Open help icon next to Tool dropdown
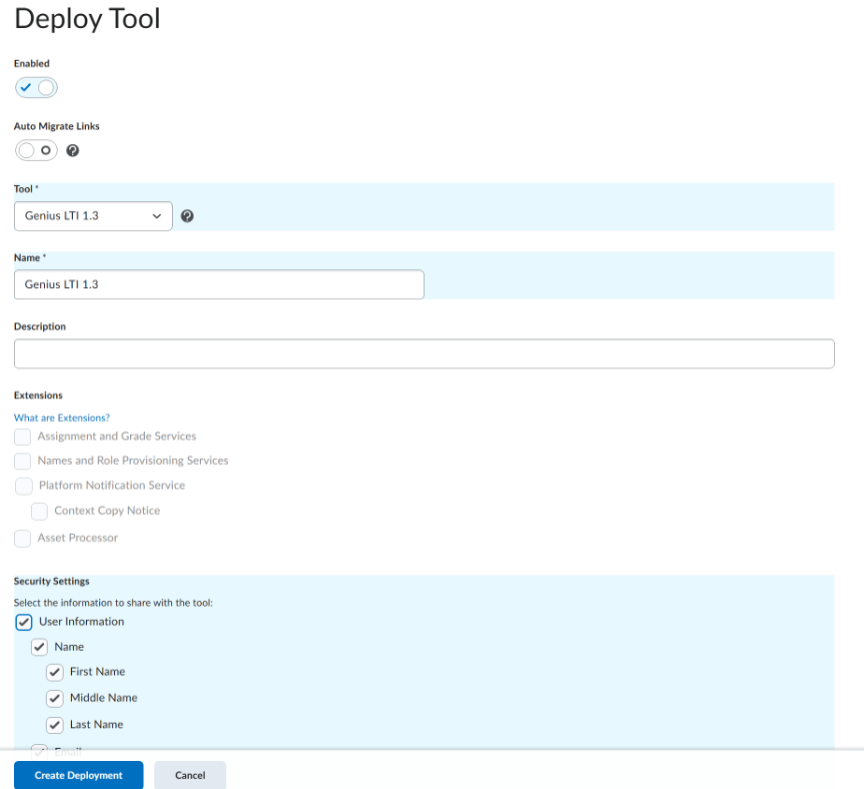 click(187, 216)
